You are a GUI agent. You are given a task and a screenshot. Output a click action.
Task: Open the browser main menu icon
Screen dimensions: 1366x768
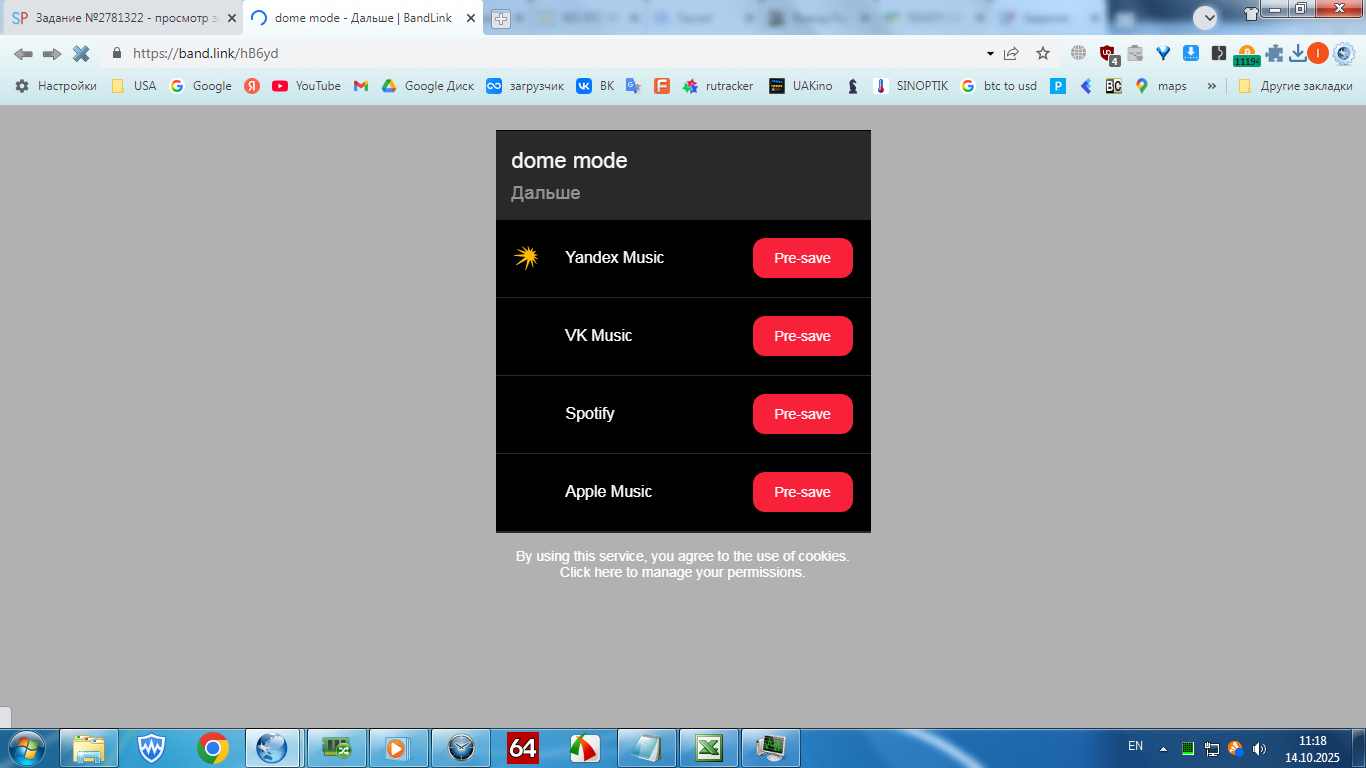(1344, 53)
